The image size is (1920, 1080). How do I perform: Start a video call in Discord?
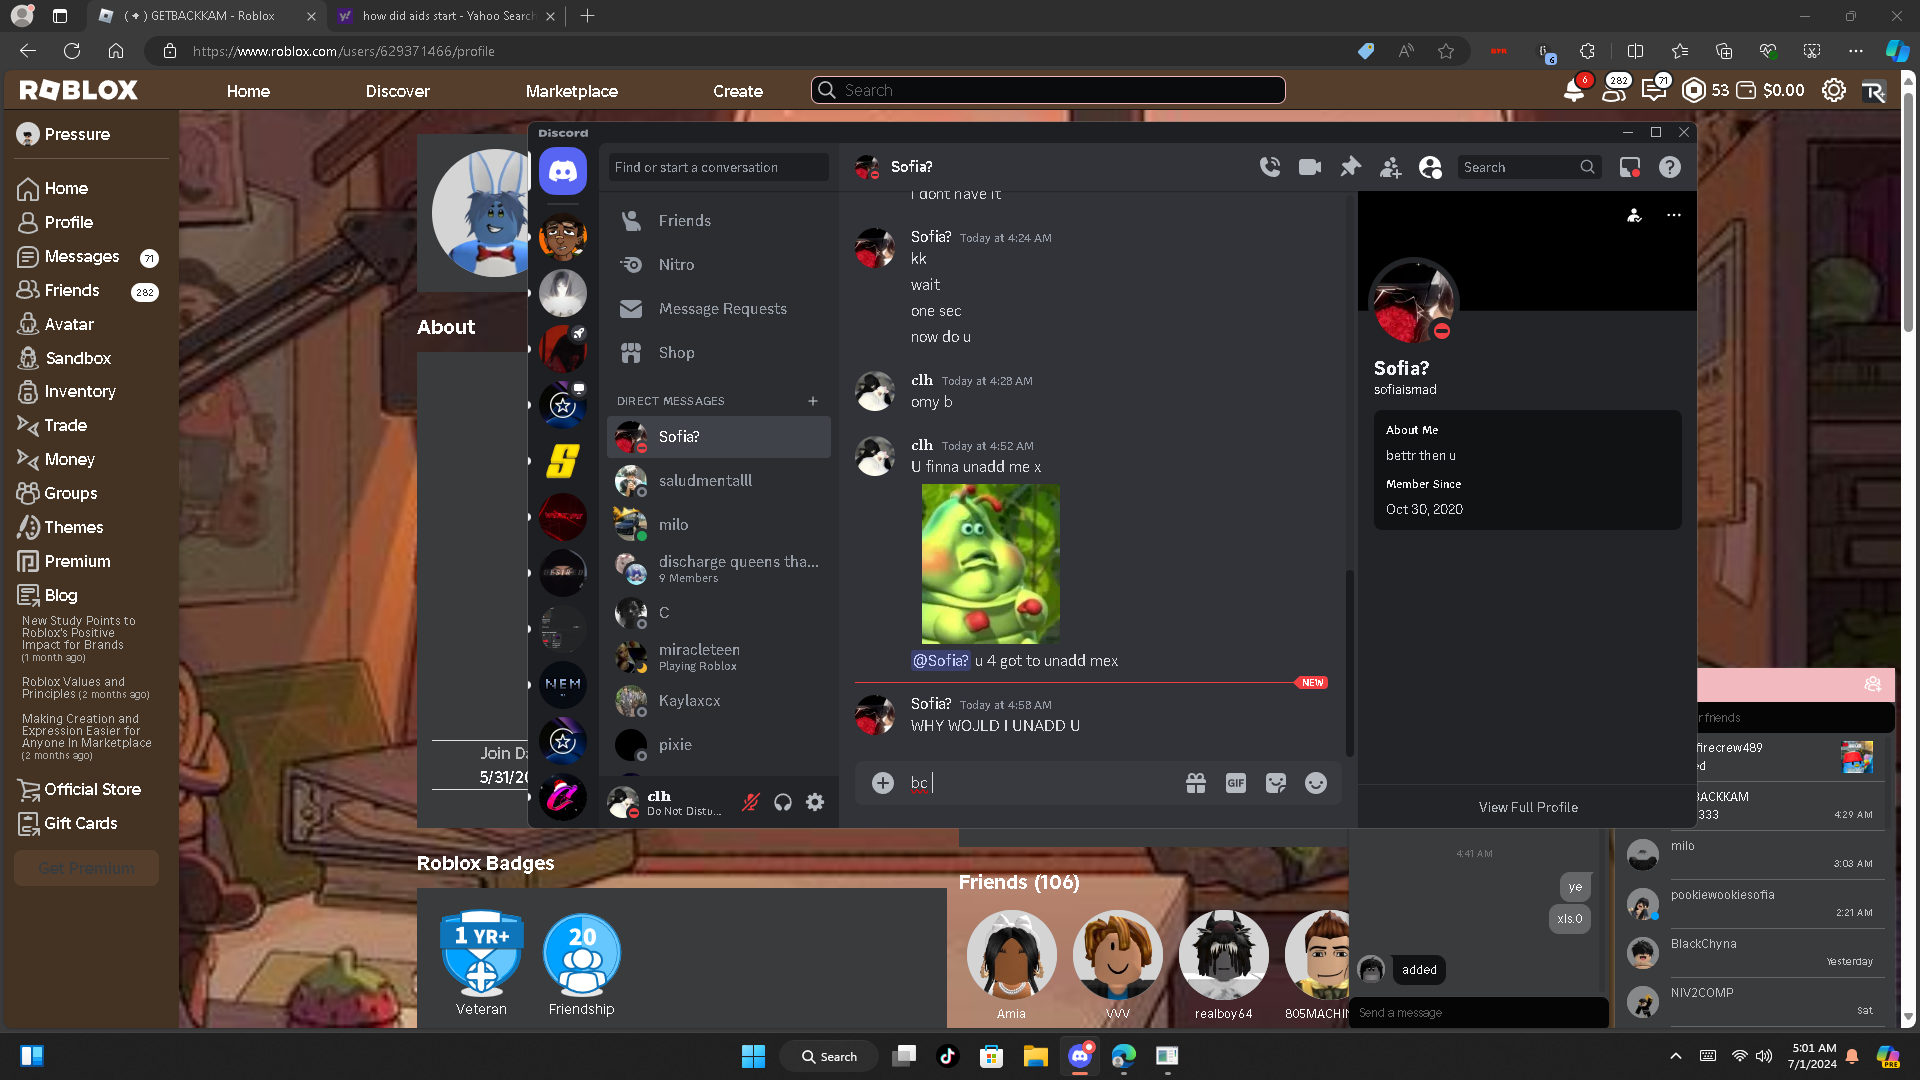coord(1310,167)
